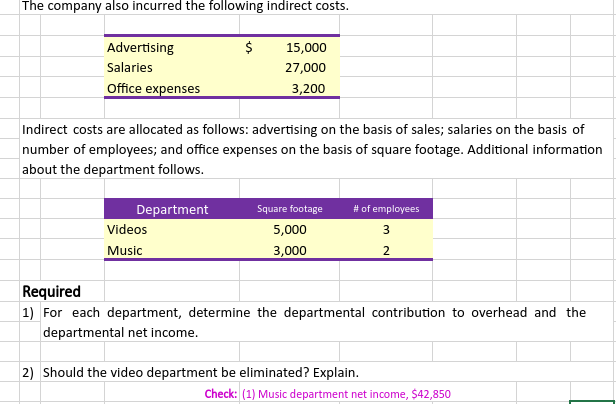Image resolution: width=616 pixels, height=404 pixels.
Task: Click the pink 'Check:' label
Action: coord(221,393)
